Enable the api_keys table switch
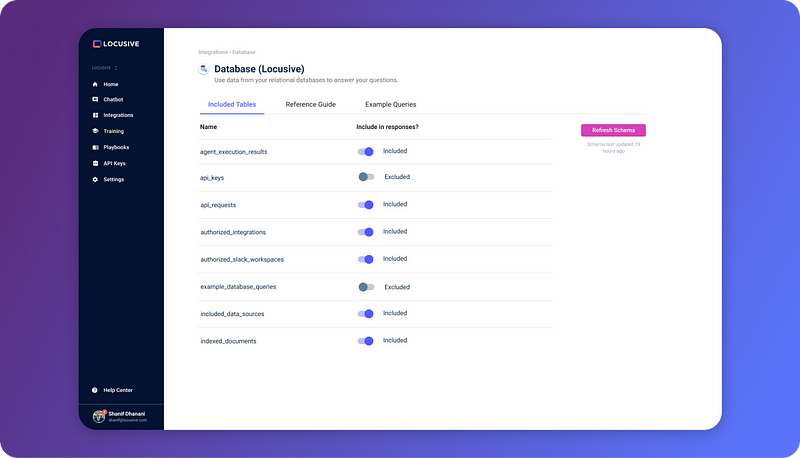The image size is (800, 458). coord(366,177)
